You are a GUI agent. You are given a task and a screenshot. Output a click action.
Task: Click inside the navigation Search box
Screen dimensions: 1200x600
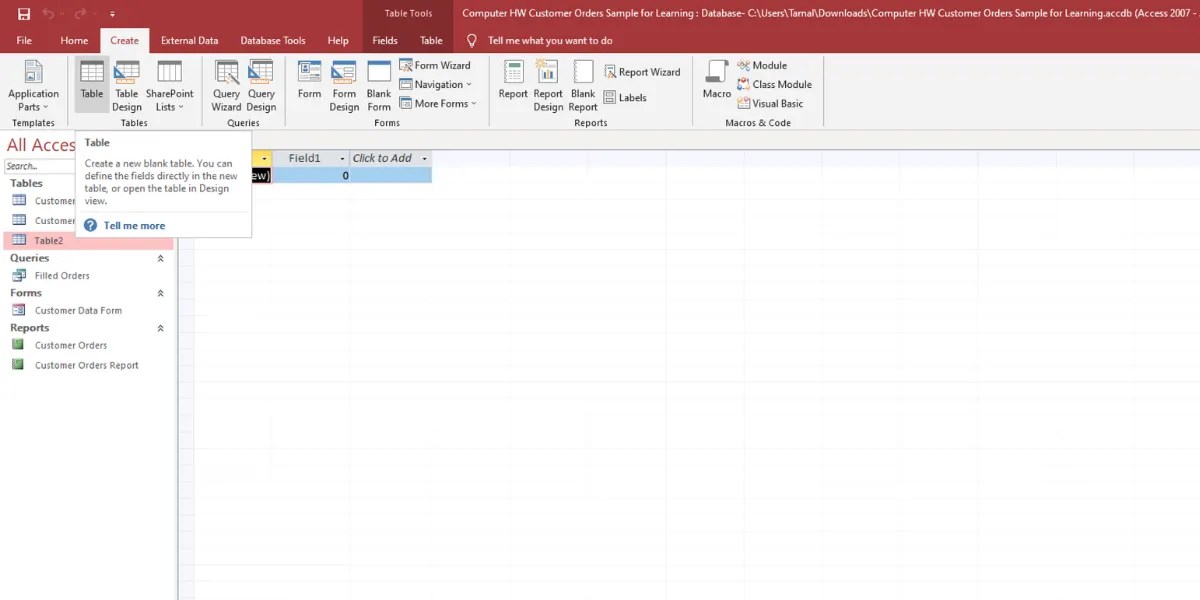(x=38, y=164)
